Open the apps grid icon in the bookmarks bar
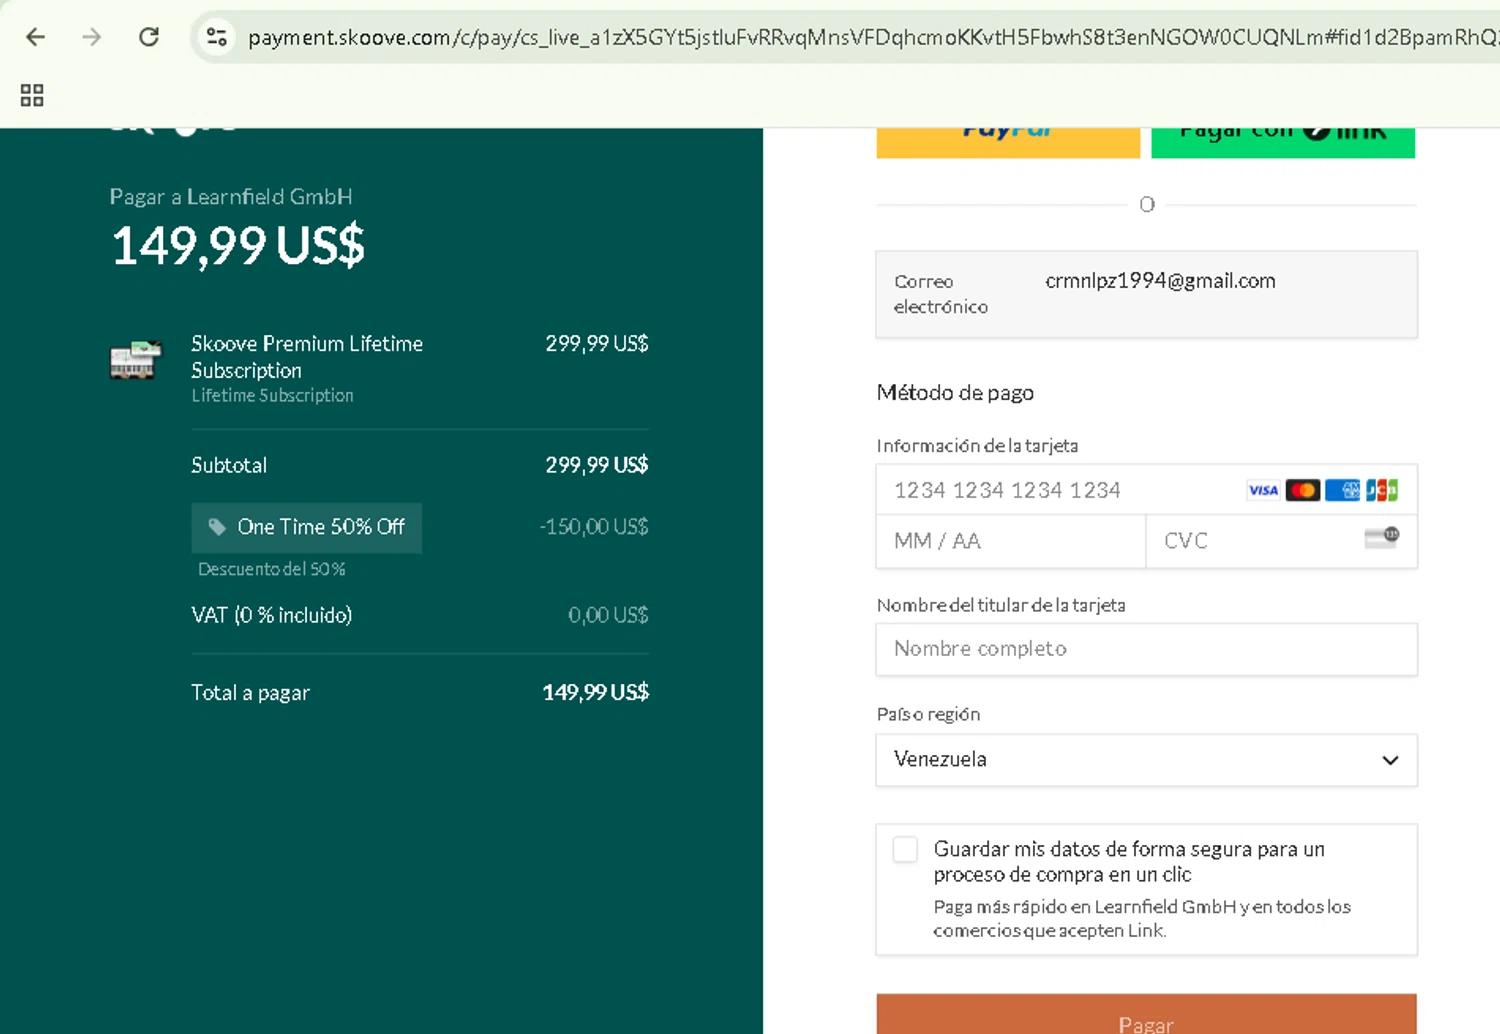Screen dimensions: 1500x1034 pyautogui.click(x=32, y=95)
